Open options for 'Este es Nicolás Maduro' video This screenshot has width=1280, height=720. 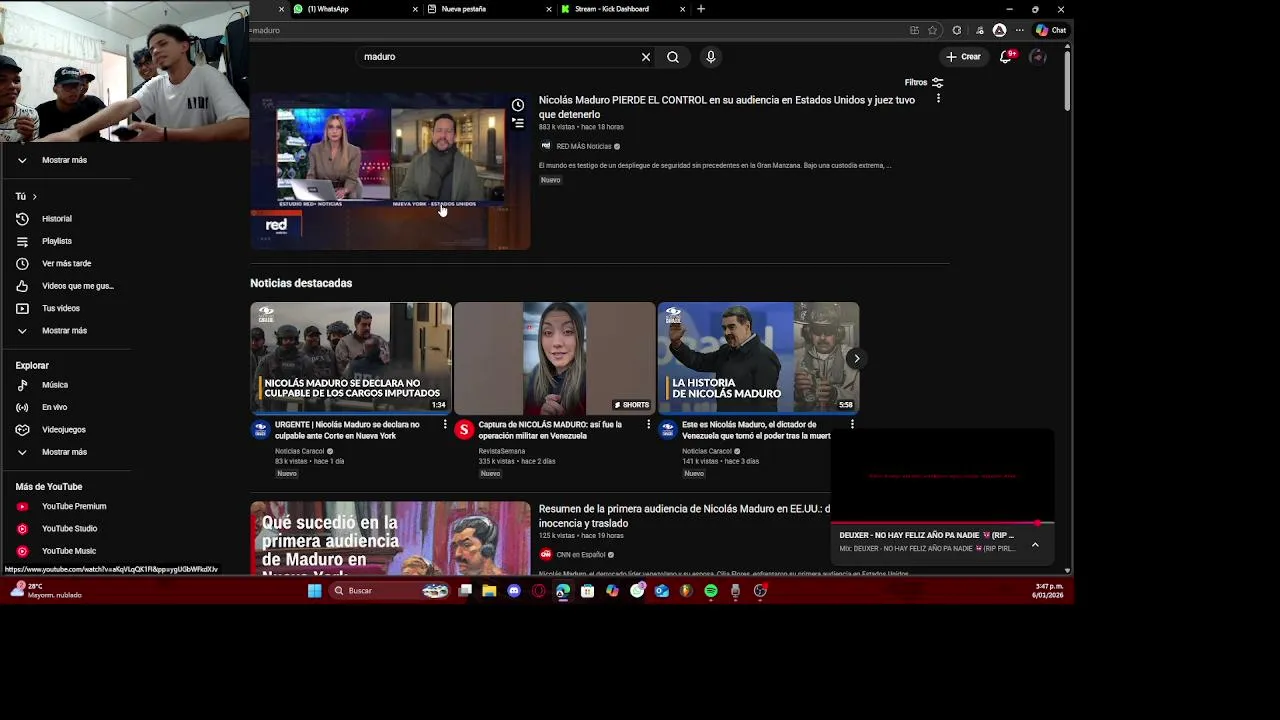tap(852, 425)
